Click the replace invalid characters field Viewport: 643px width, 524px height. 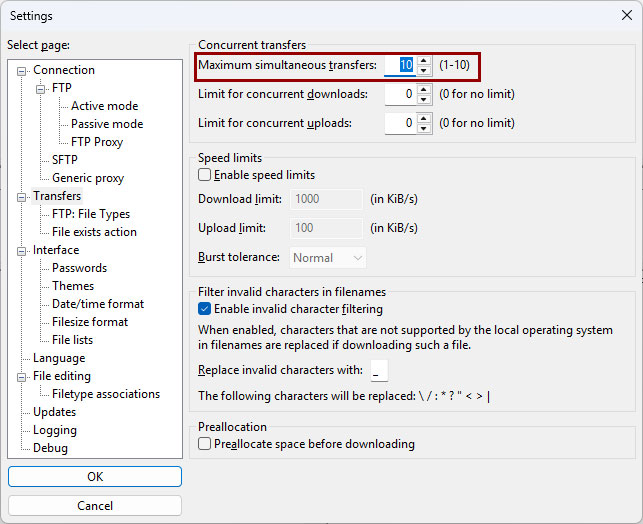click(379, 370)
